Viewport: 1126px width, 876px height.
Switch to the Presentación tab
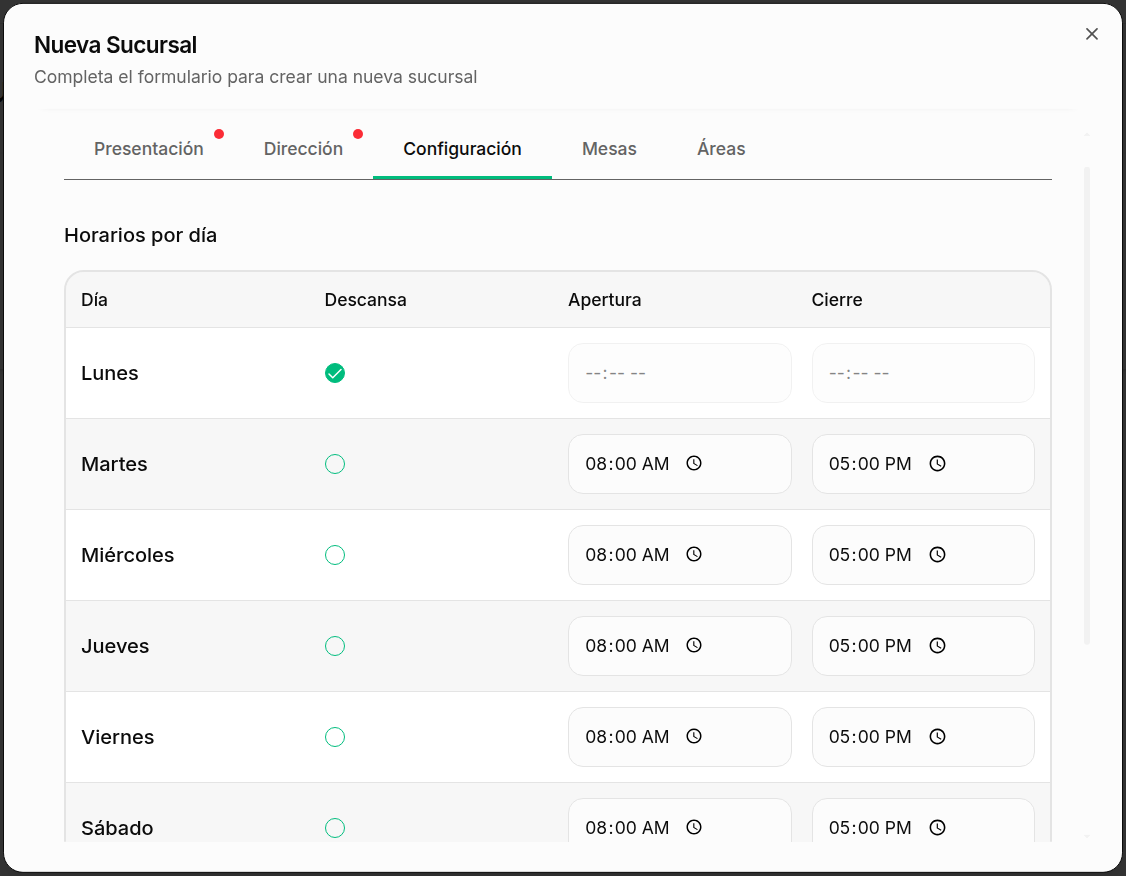pyautogui.click(x=148, y=148)
